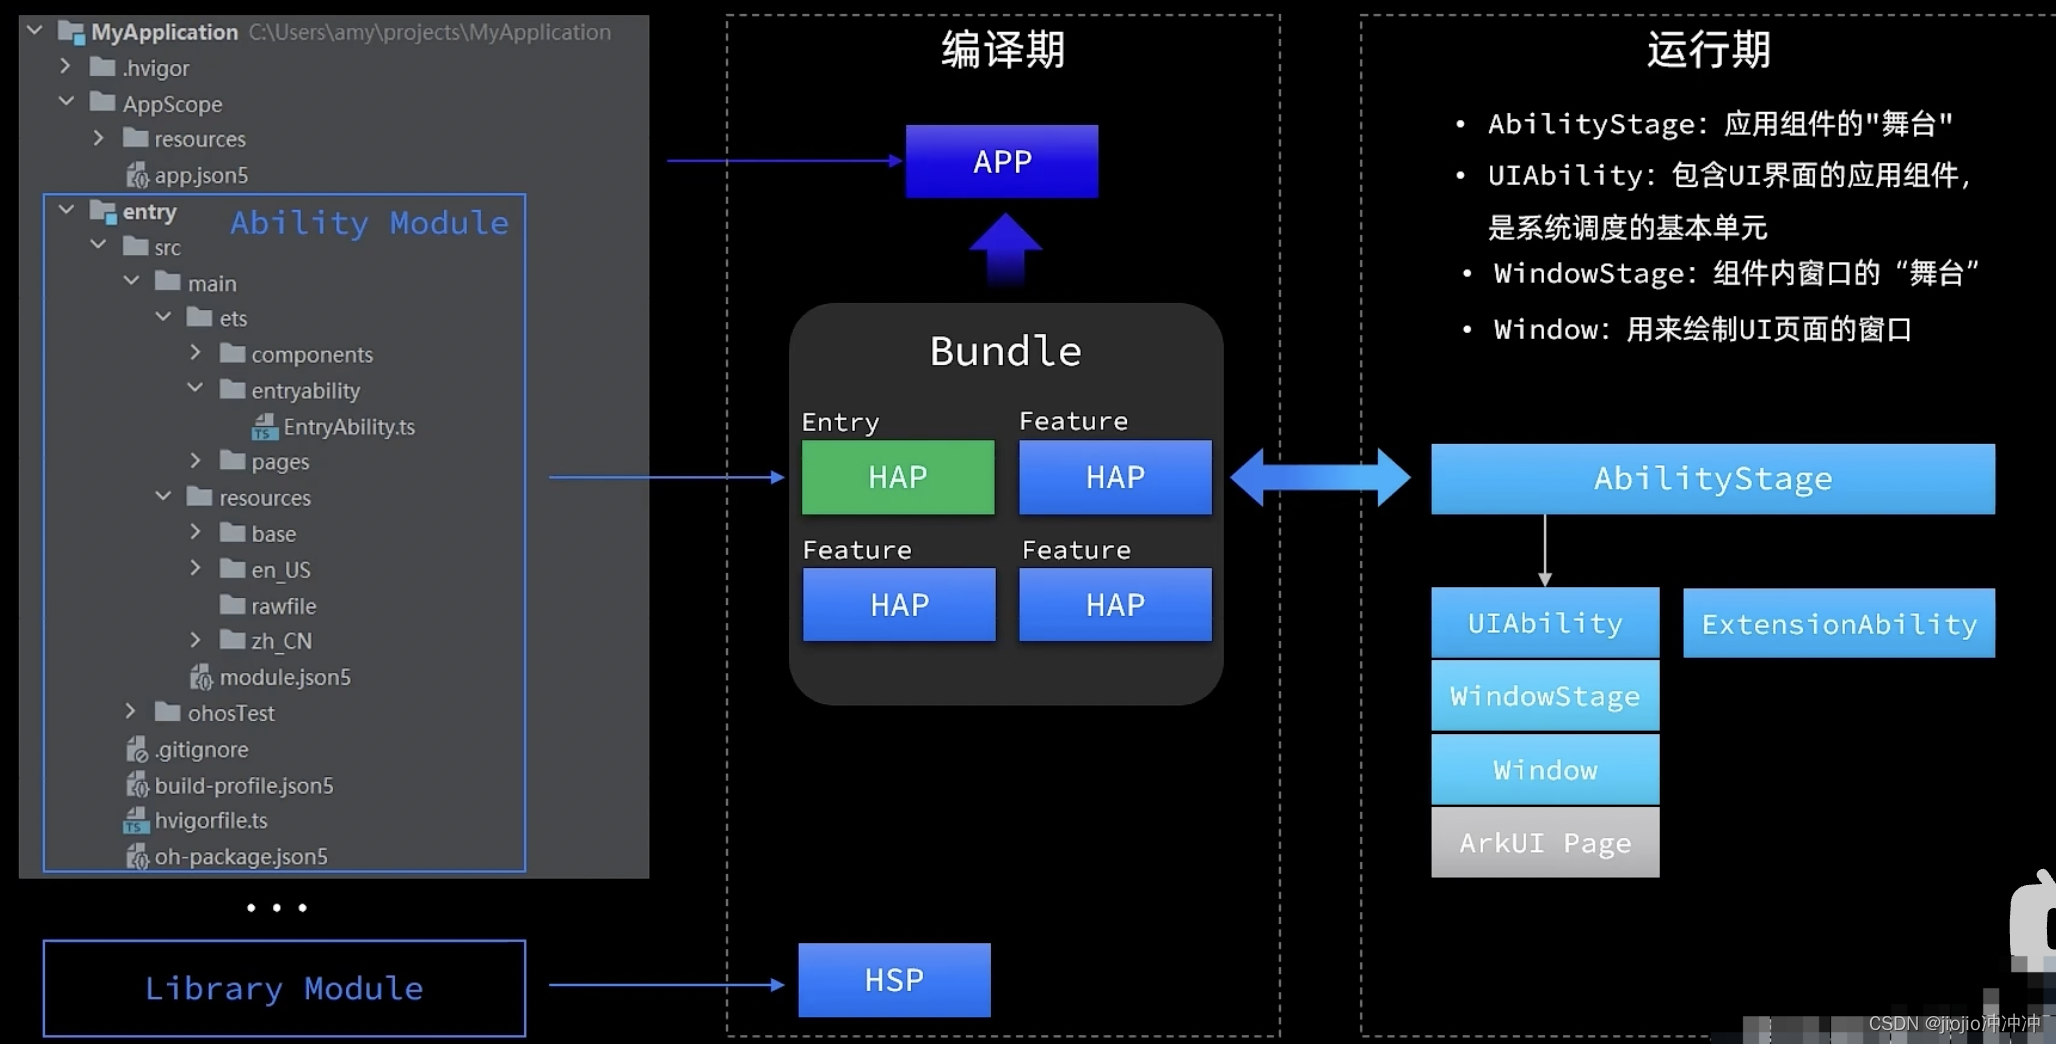Click the pages folder icon
This screenshot has height=1044, width=2056.
tap(232, 460)
